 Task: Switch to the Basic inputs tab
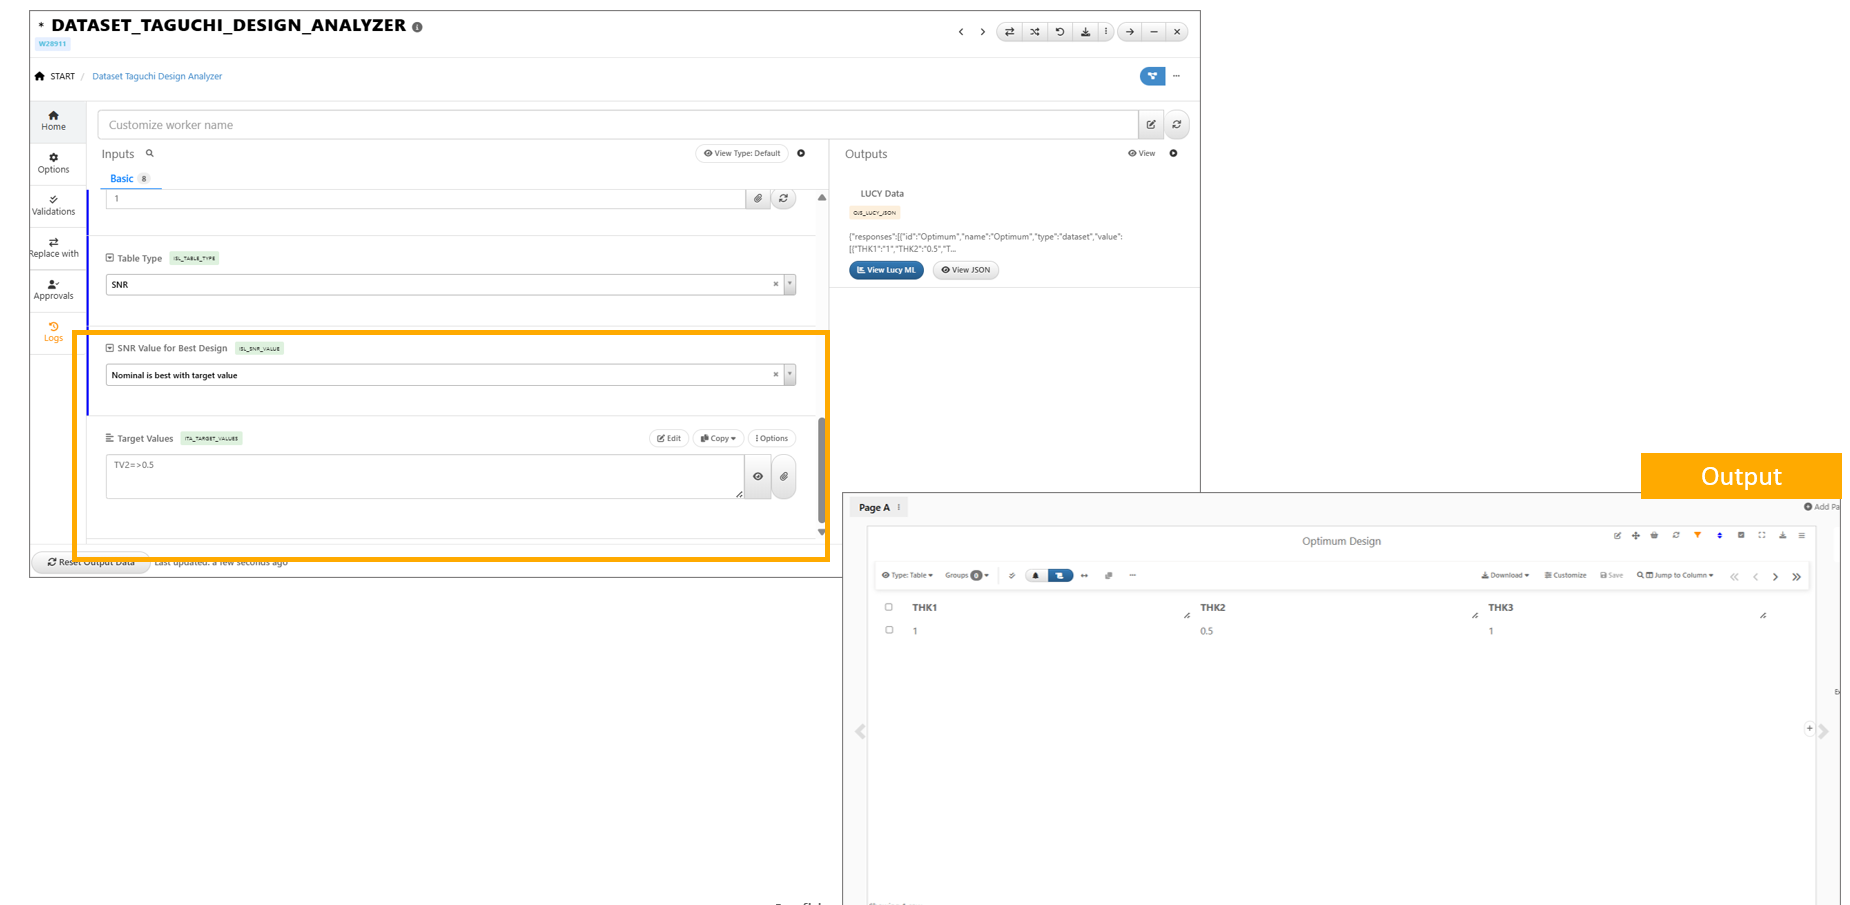[x=121, y=179]
